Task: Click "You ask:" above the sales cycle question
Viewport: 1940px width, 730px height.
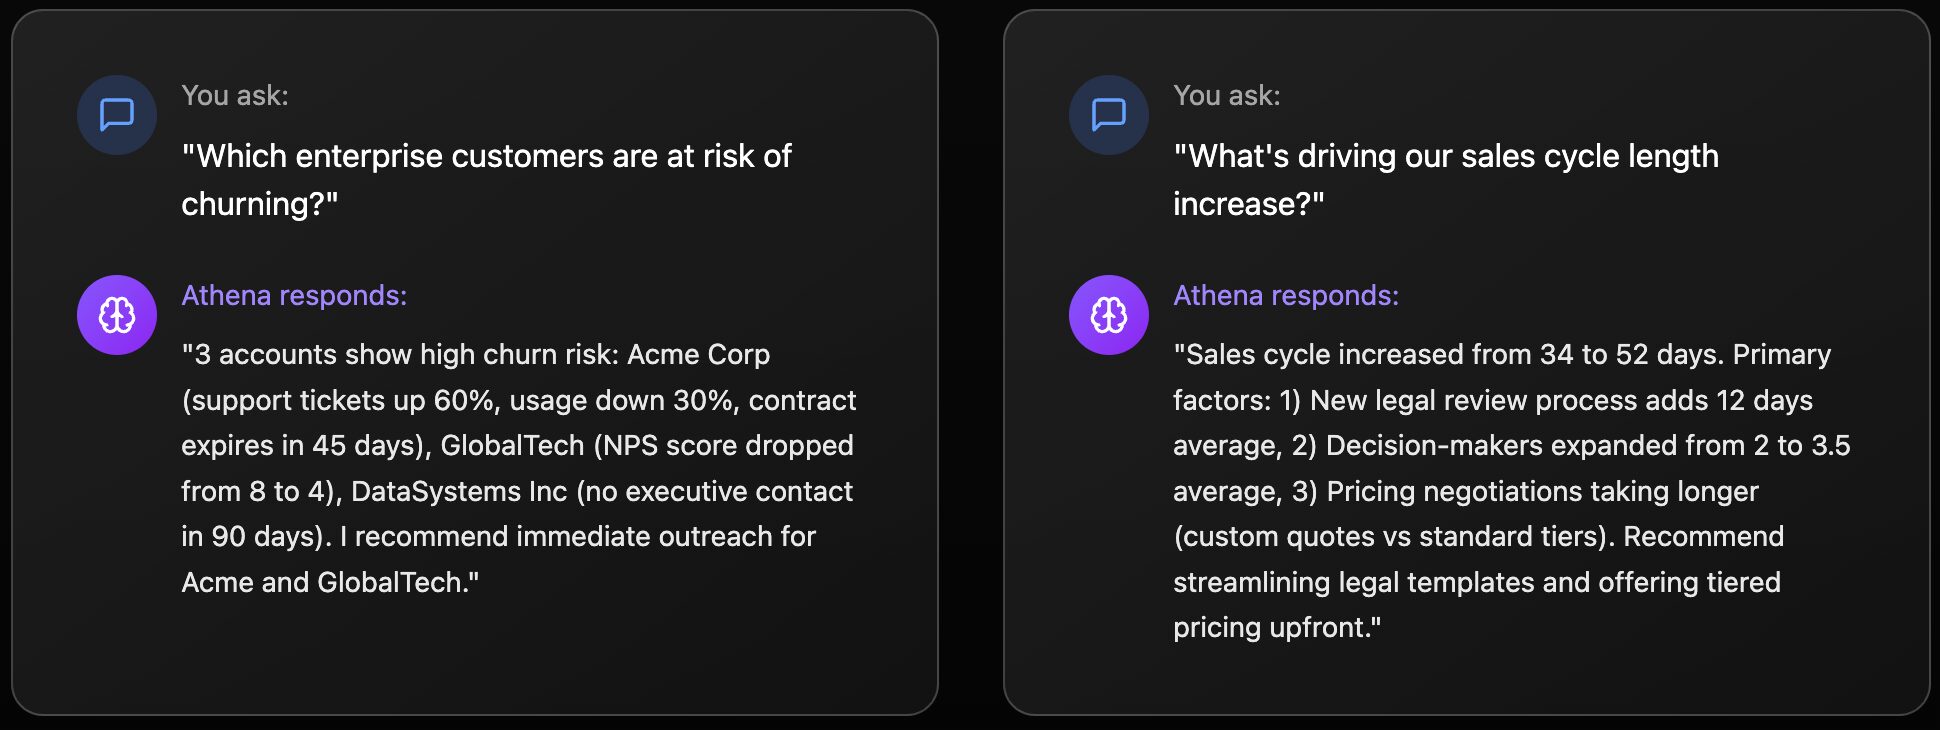Action: (x=1226, y=96)
